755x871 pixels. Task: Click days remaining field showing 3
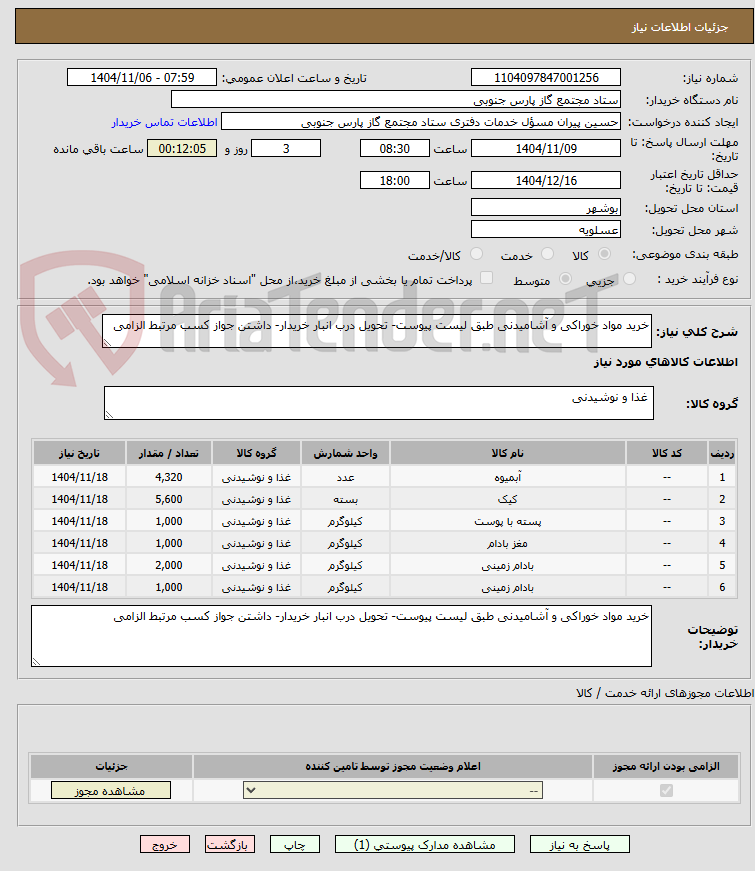coord(286,148)
